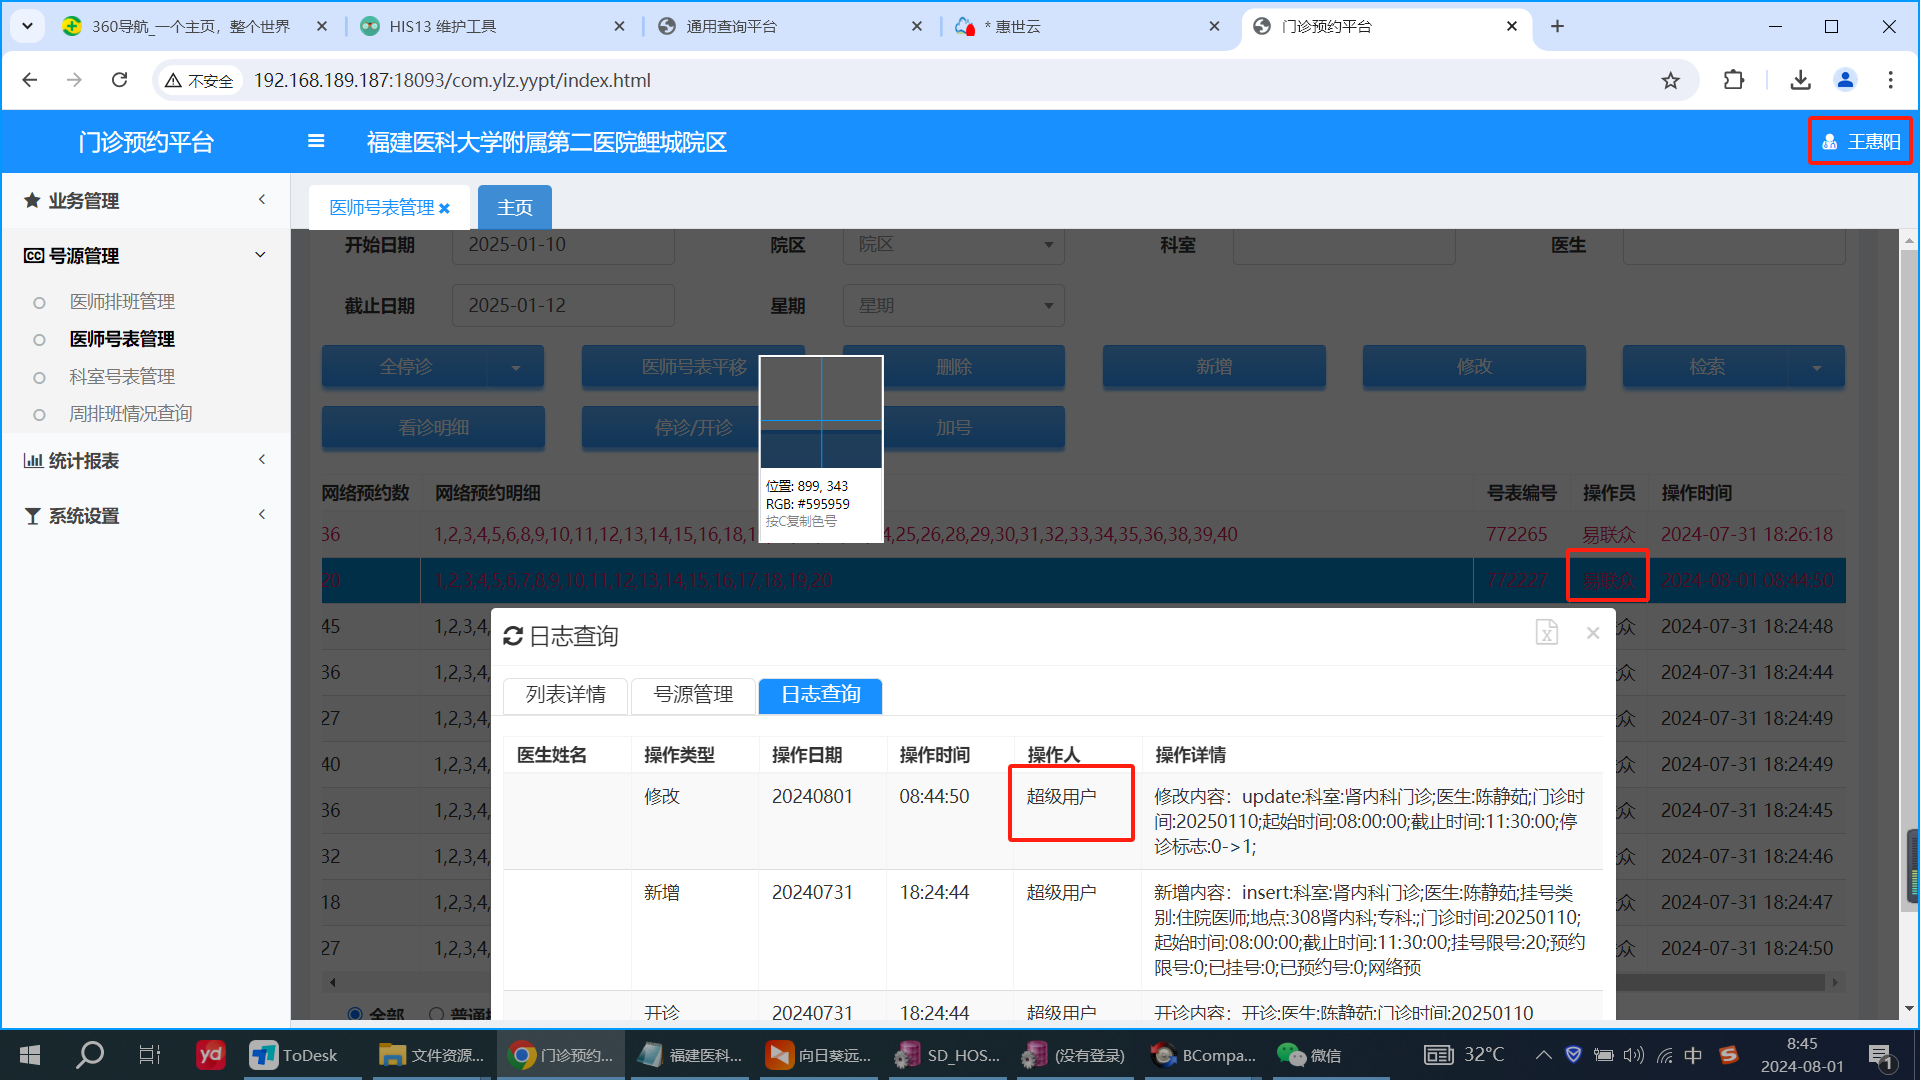
Task: Click the refresh icon beside 日志查询 title
Action: [x=513, y=636]
